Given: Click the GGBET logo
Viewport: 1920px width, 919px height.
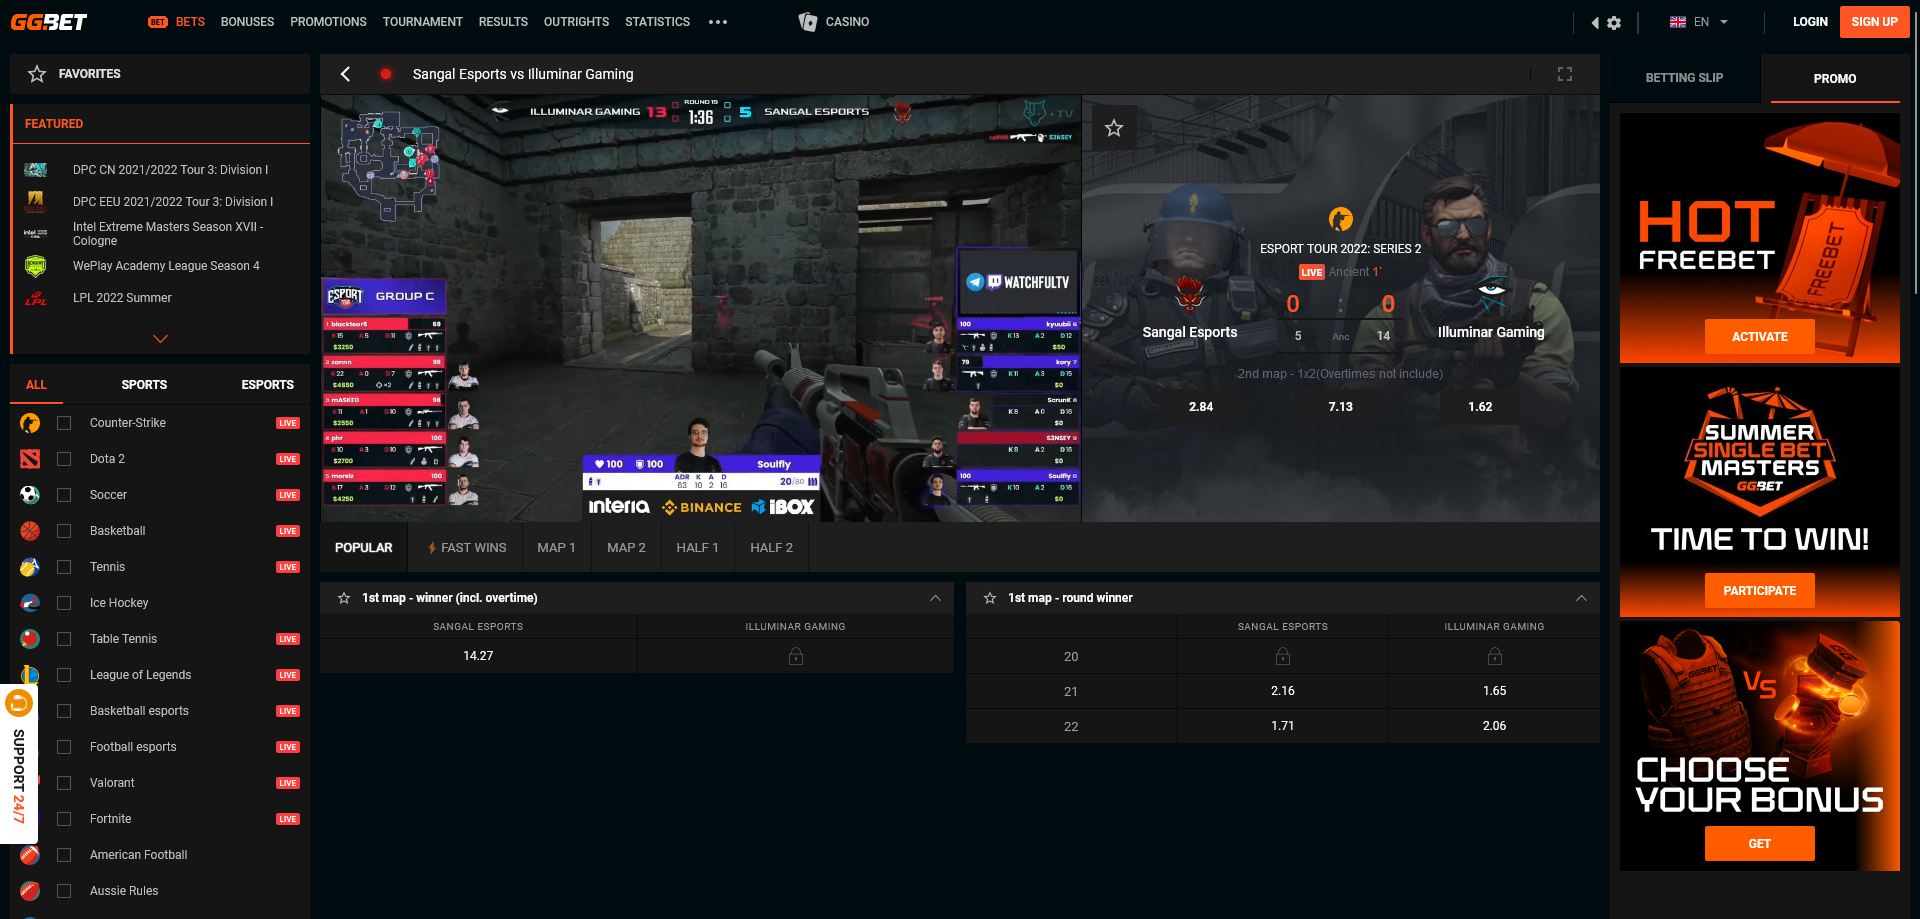Looking at the screenshot, I should pos(49,22).
